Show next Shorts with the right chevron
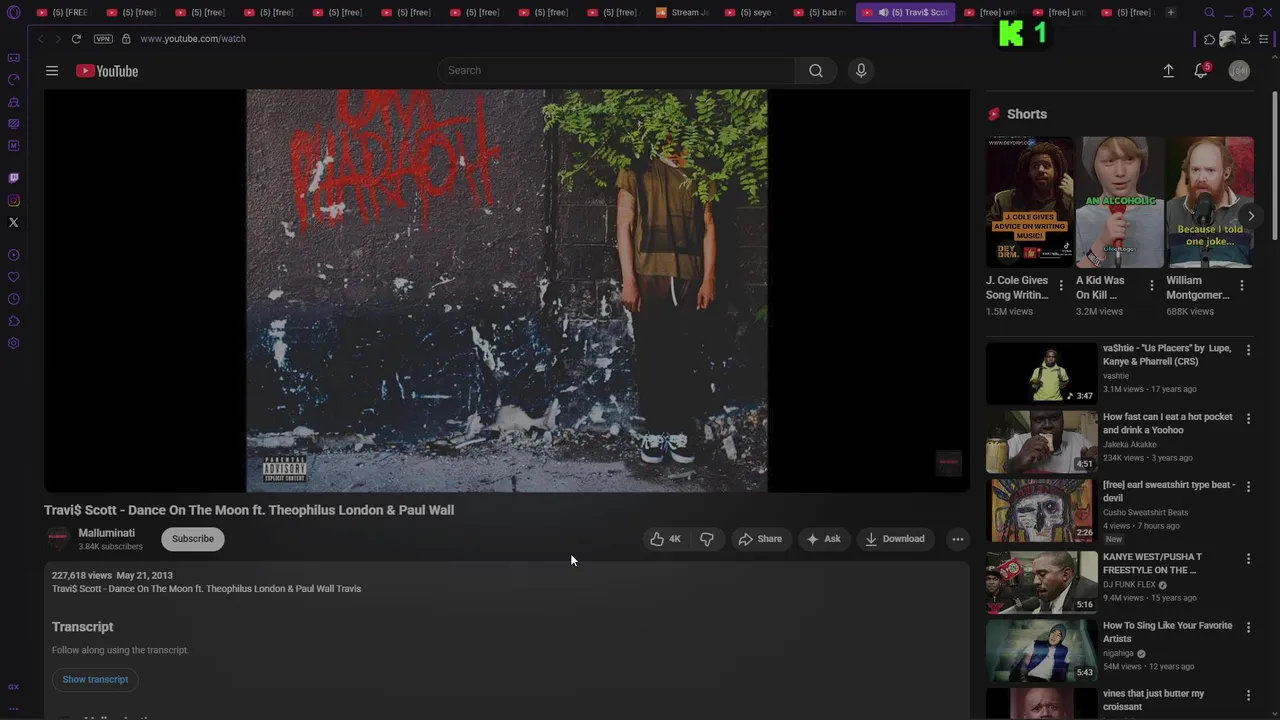Screen dimensions: 1280x720 (x=1250, y=216)
